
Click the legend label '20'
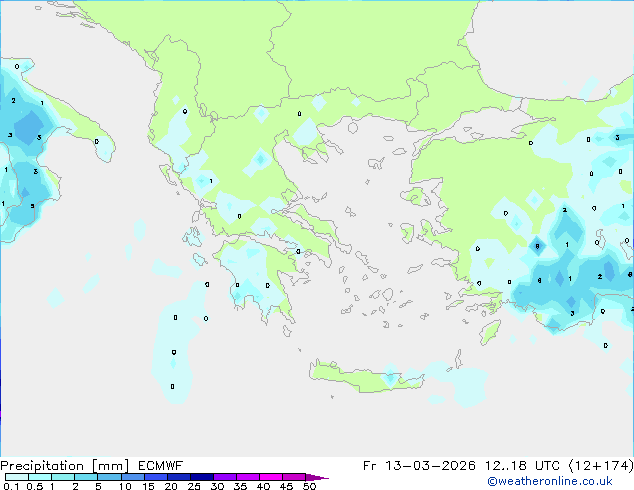click(x=171, y=486)
